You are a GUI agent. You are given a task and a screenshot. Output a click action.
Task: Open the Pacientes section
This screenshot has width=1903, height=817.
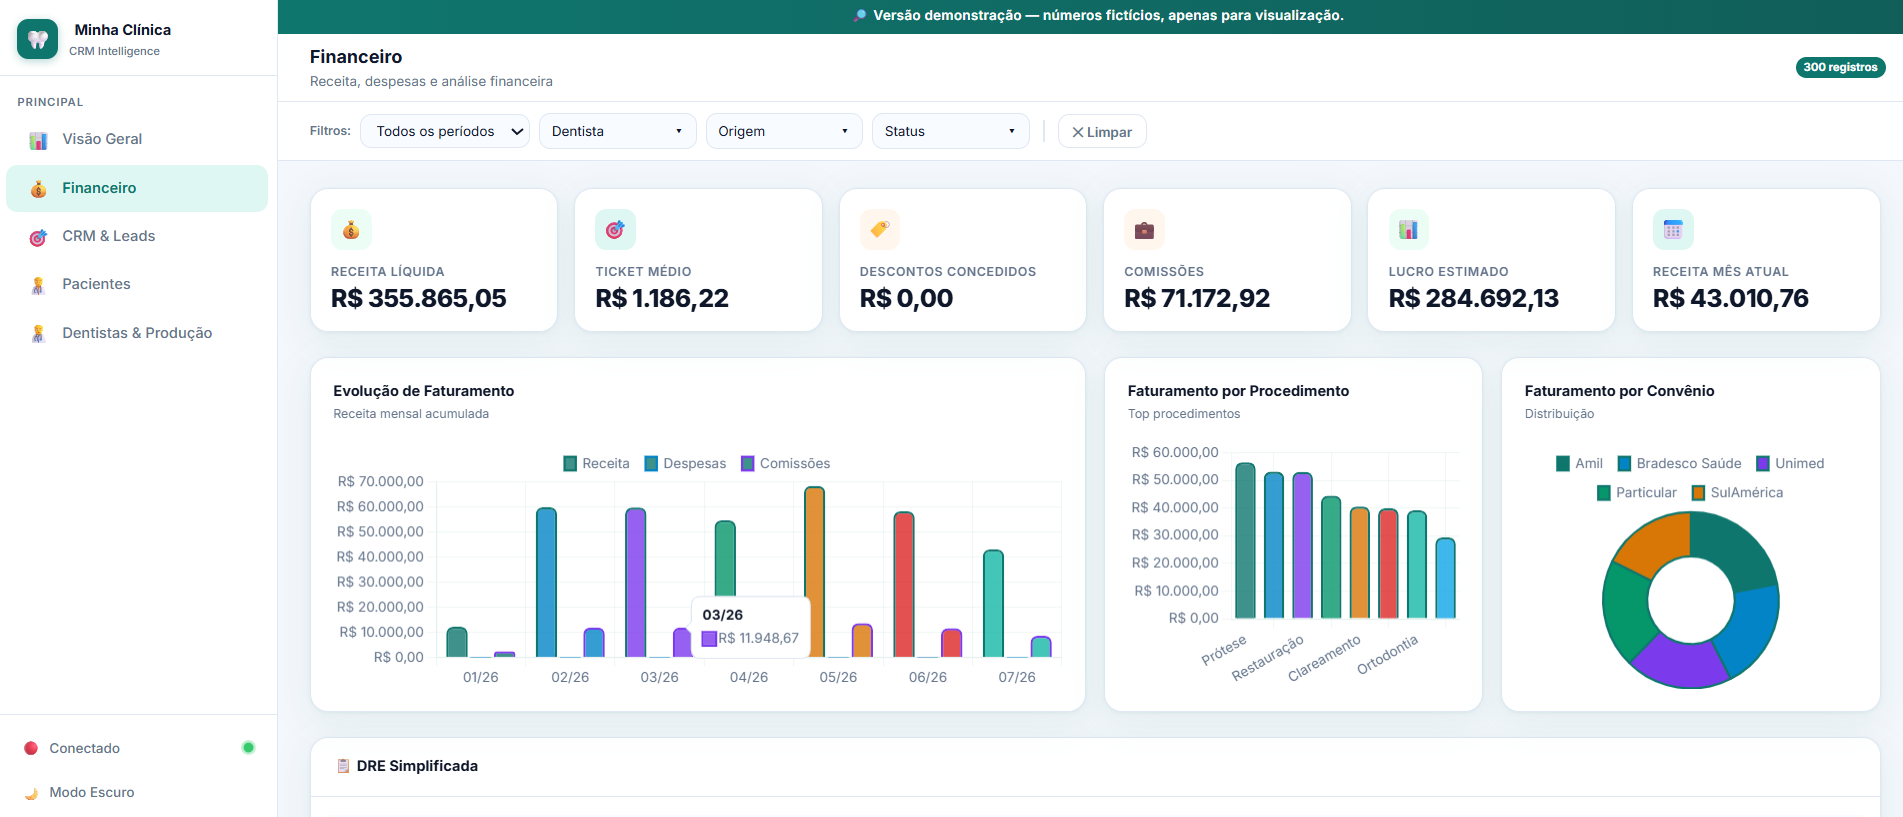[x=137, y=284]
